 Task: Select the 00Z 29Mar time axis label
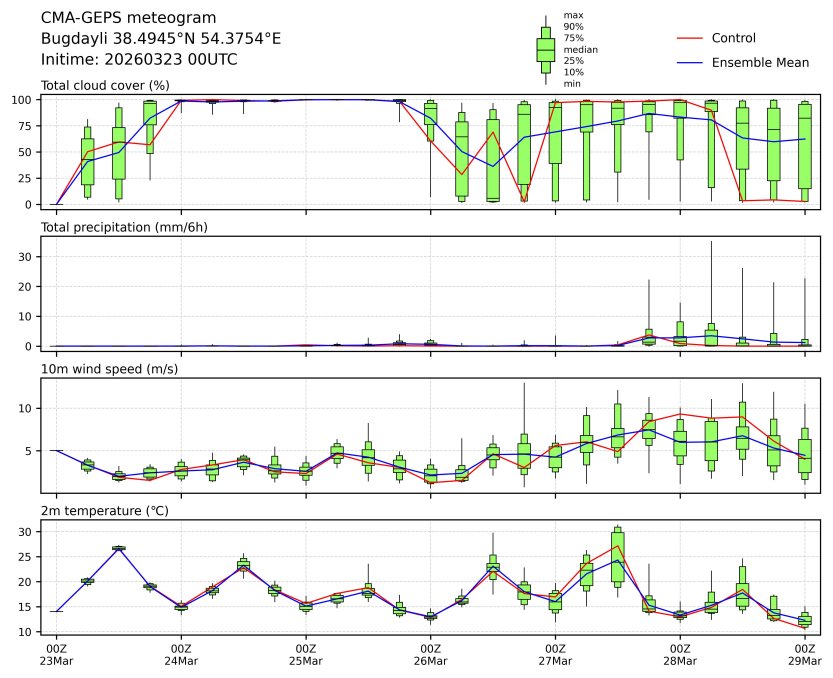pyautogui.click(x=805, y=655)
